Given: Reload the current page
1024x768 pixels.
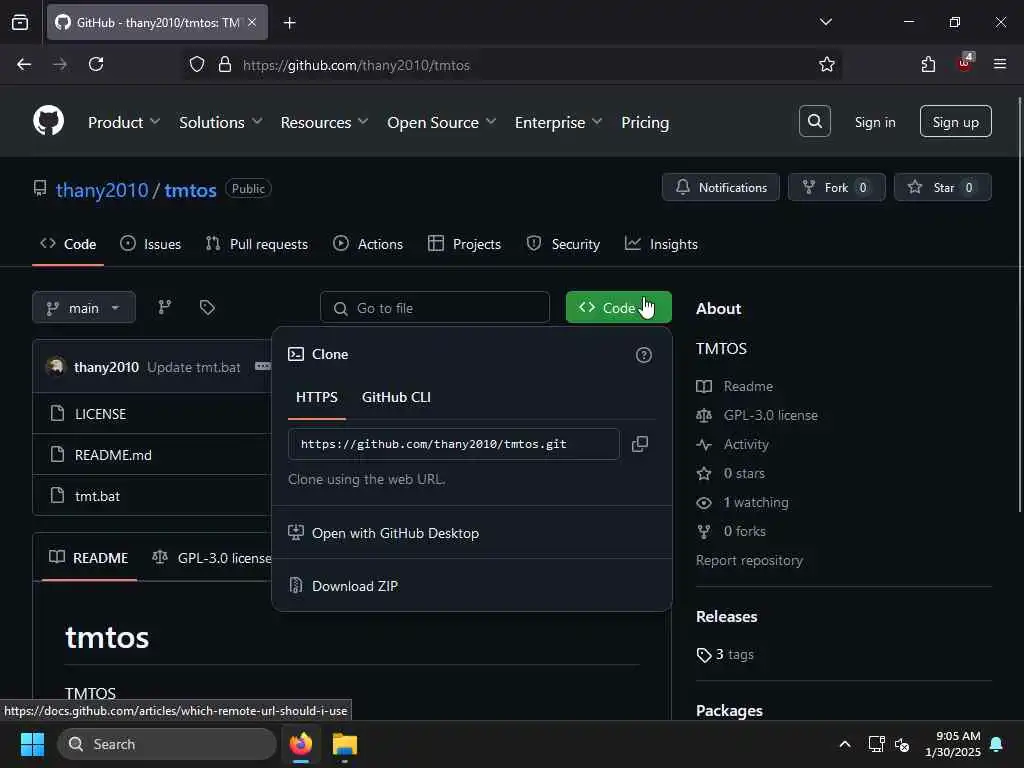Looking at the screenshot, I should pyautogui.click(x=96, y=65).
